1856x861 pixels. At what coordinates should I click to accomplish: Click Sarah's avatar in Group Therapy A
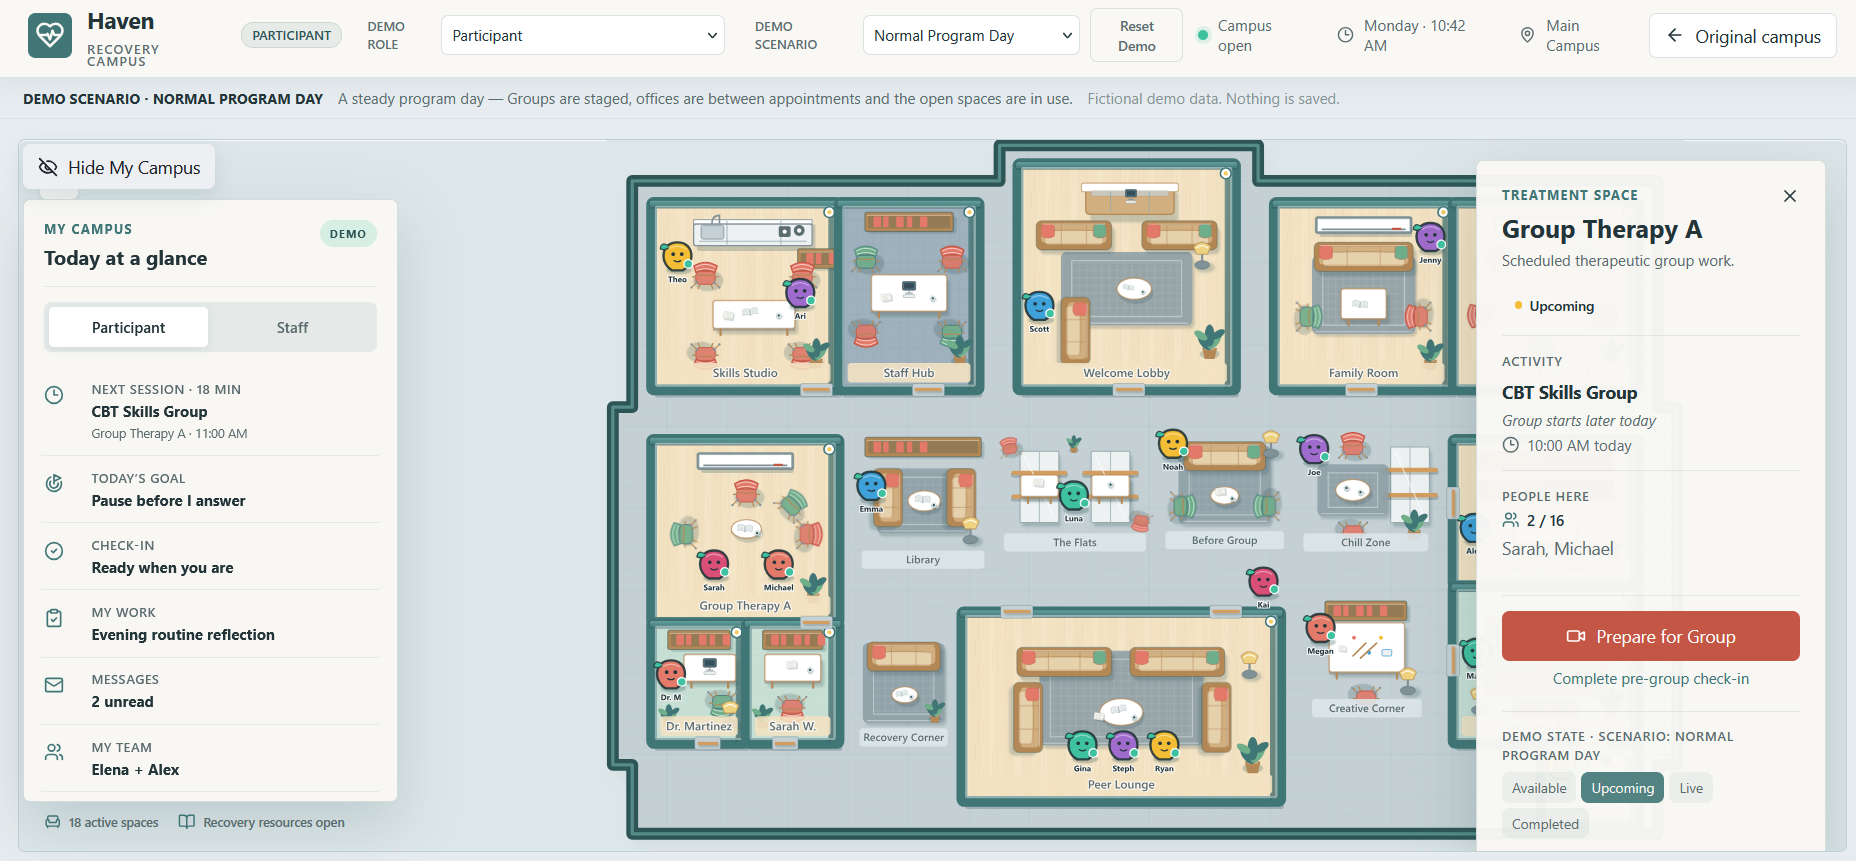point(714,565)
